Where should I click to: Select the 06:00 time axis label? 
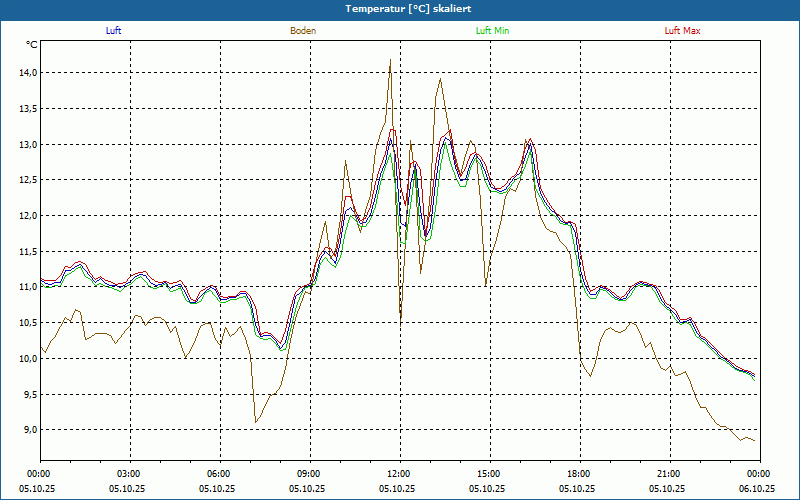tap(219, 474)
